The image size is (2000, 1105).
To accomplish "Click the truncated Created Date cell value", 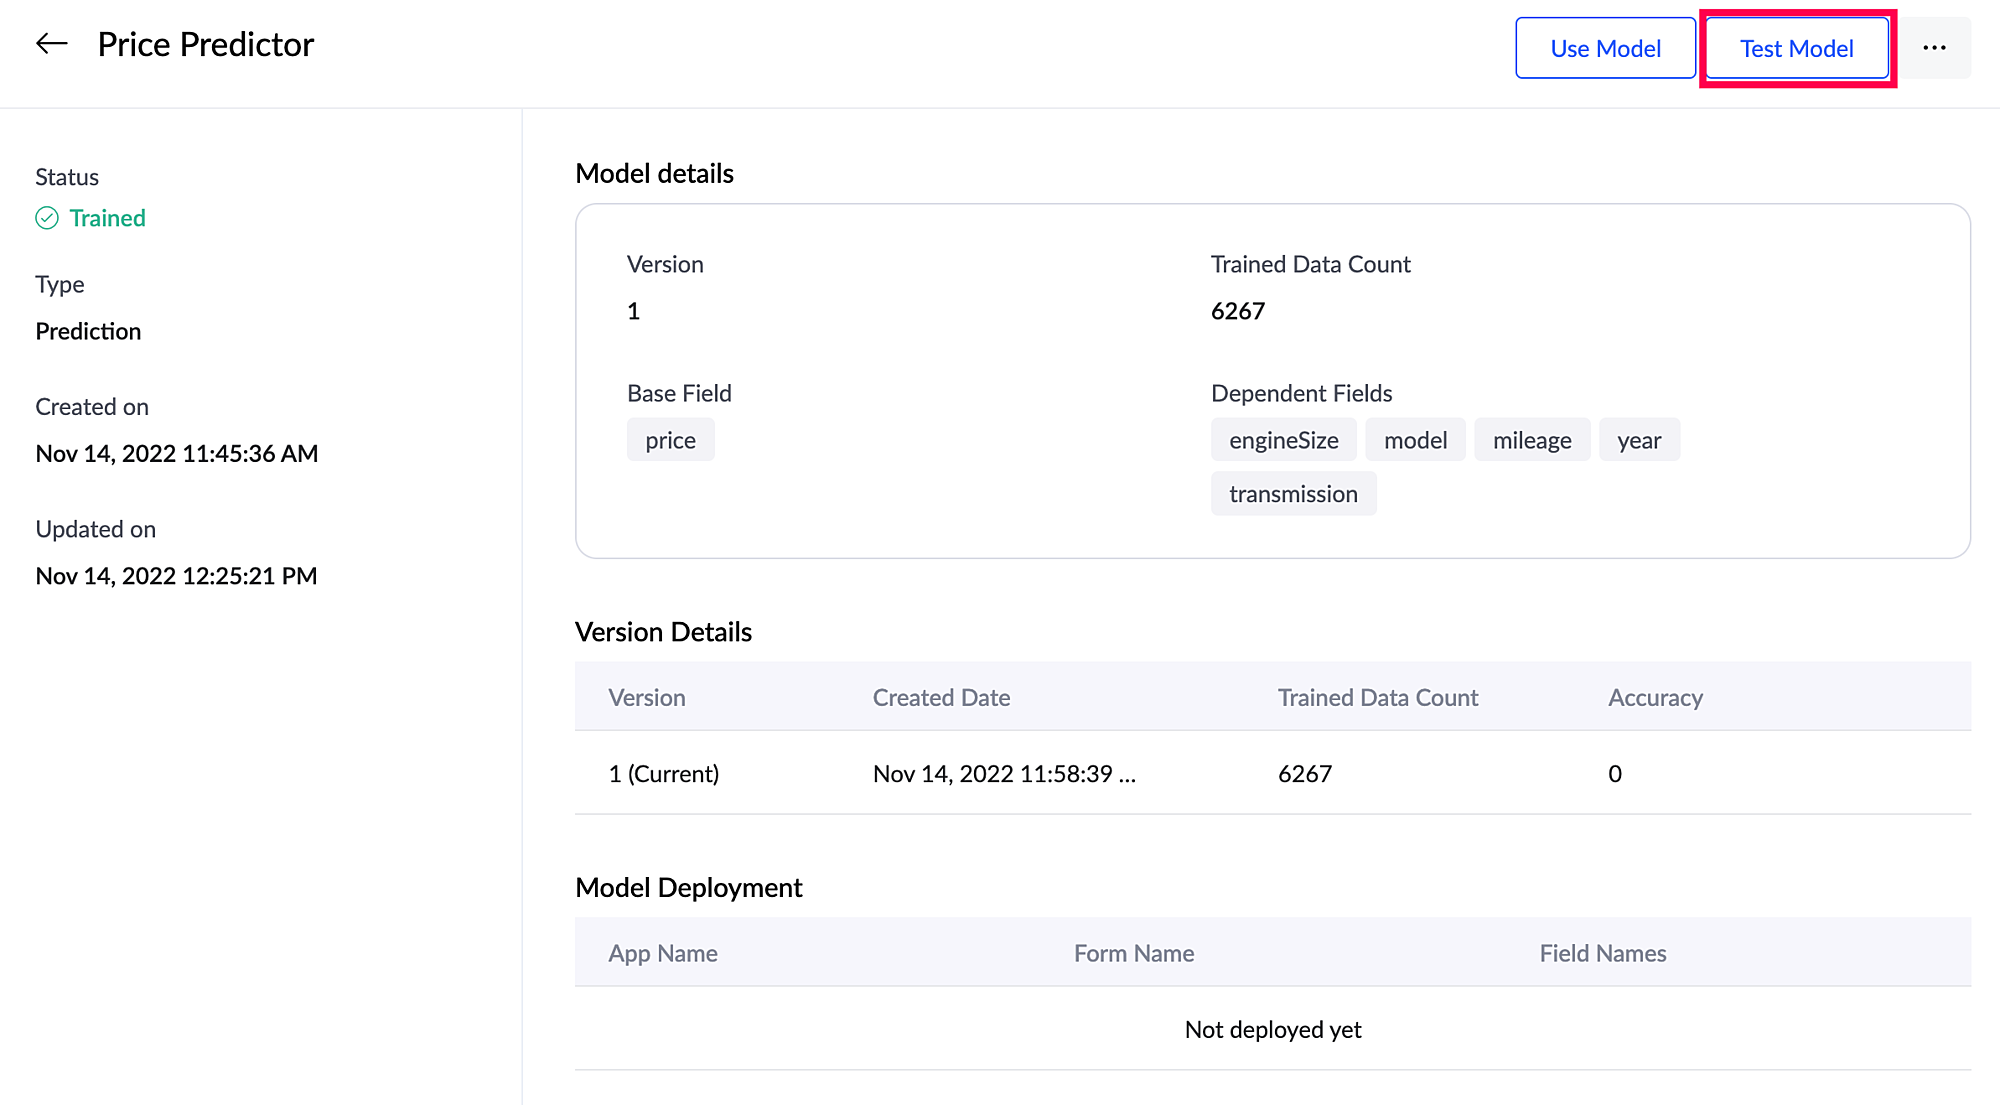I will point(1004,773).
